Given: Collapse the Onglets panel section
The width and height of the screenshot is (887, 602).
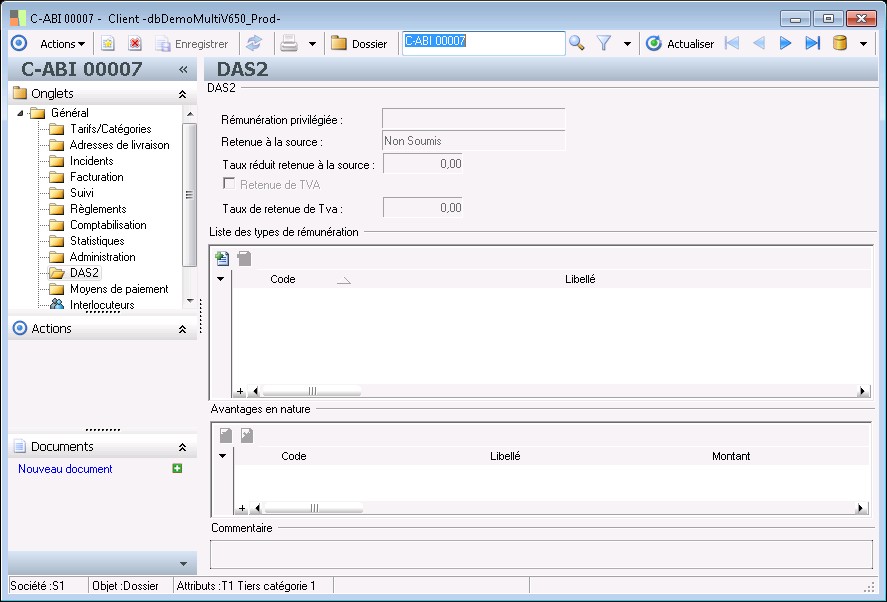Looking at the screenshot, I should point(182,93).
